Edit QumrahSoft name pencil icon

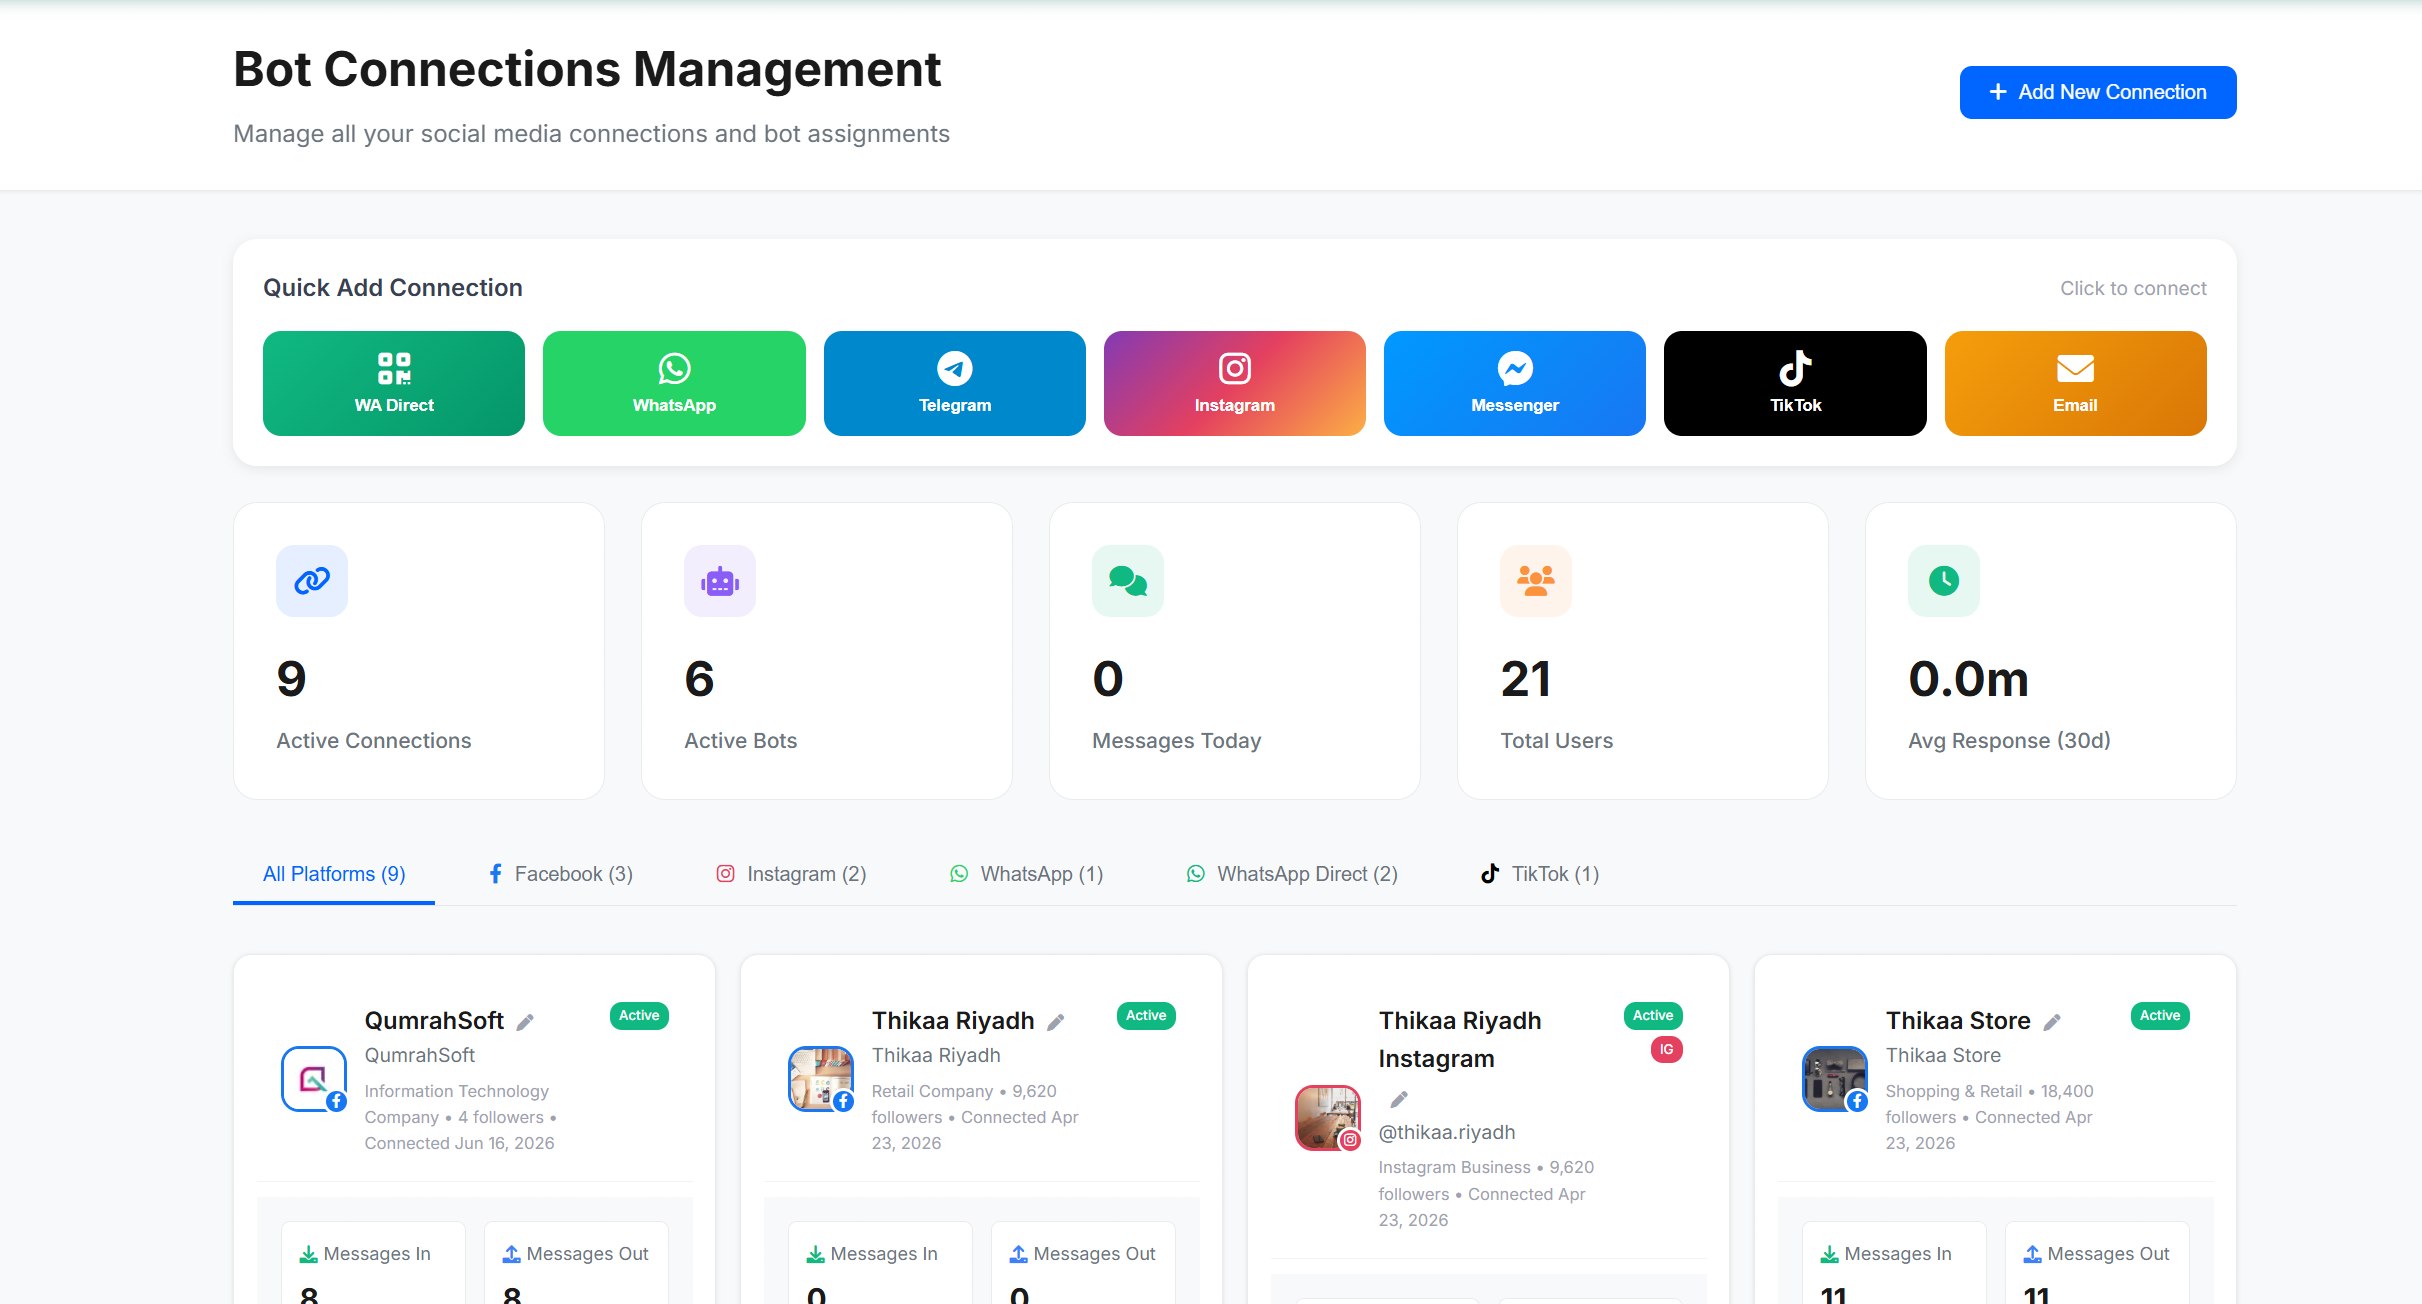[525, 1022]
